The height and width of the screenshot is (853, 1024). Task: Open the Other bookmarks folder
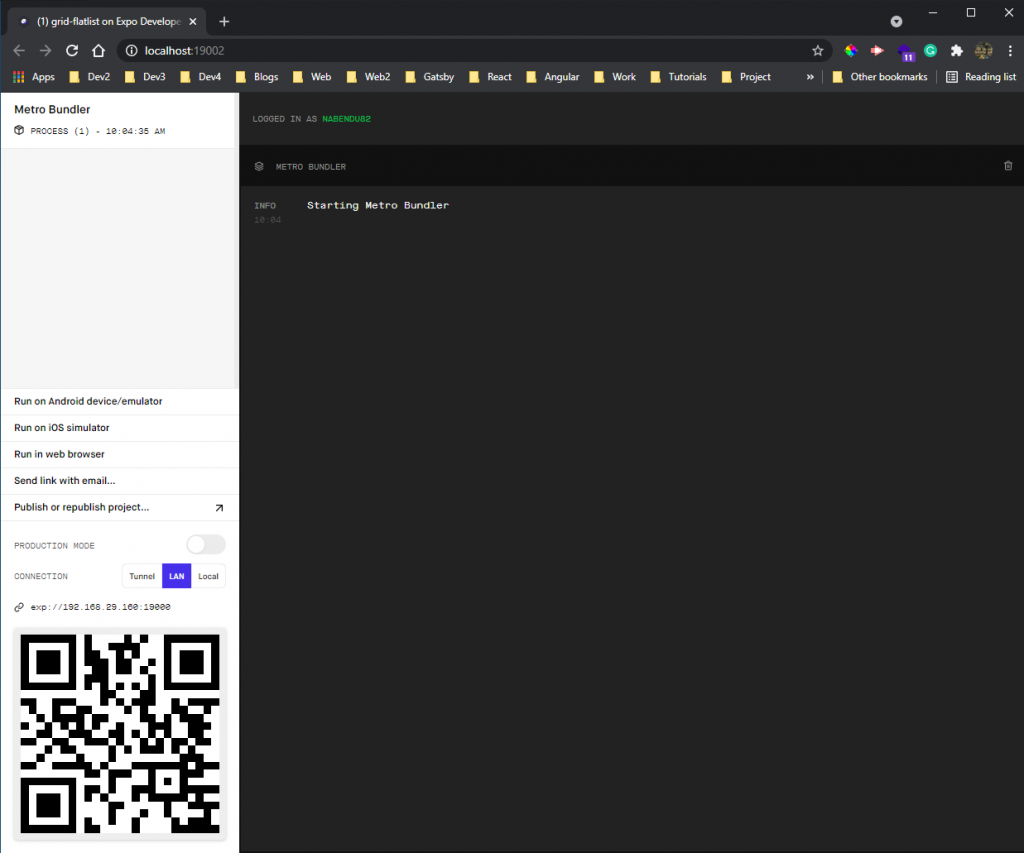[880, 76]
